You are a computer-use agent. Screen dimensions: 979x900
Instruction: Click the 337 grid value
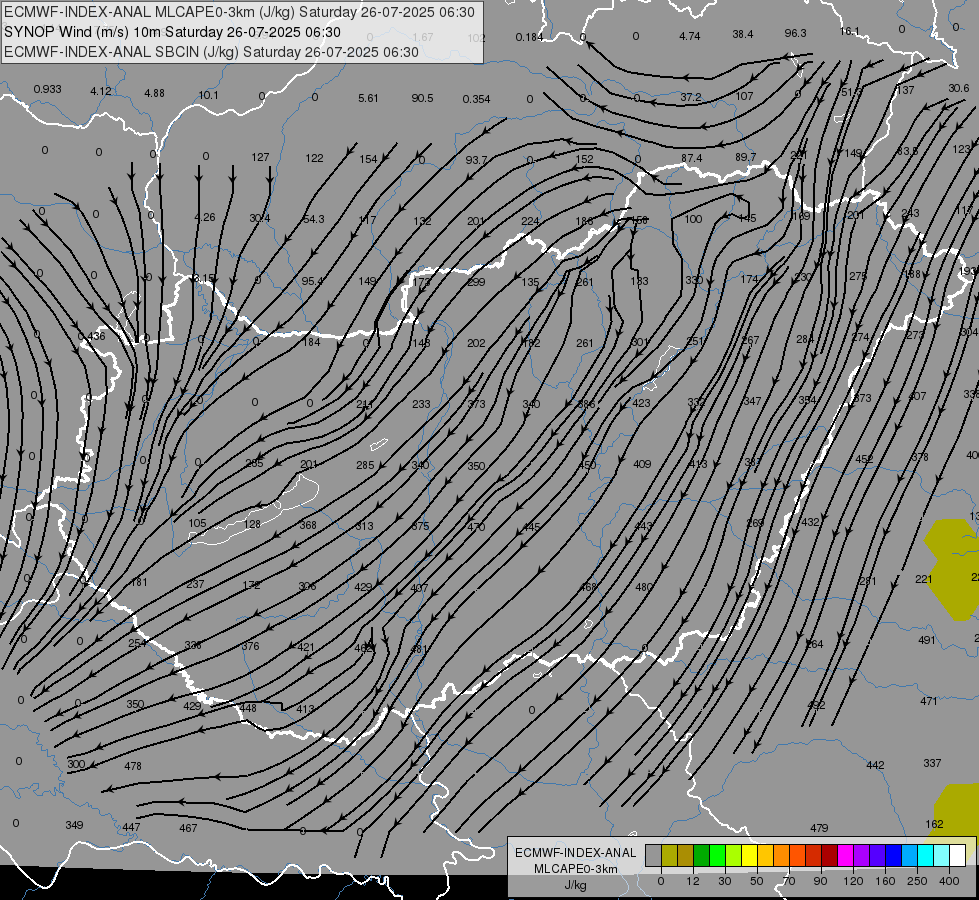click(x=932, y=763)
